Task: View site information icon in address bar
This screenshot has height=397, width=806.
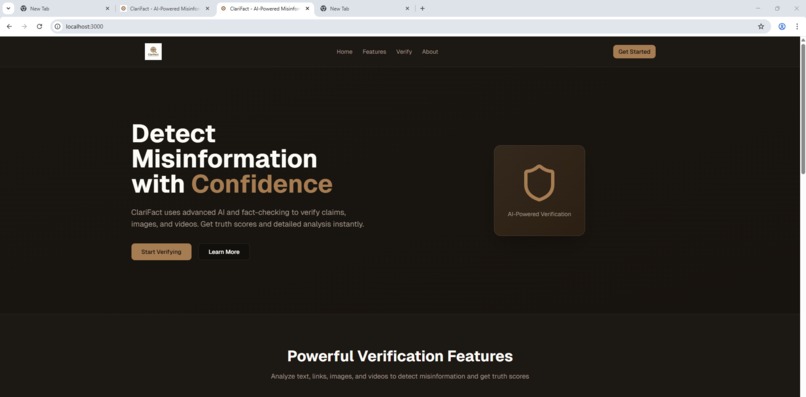Action: 58,26
